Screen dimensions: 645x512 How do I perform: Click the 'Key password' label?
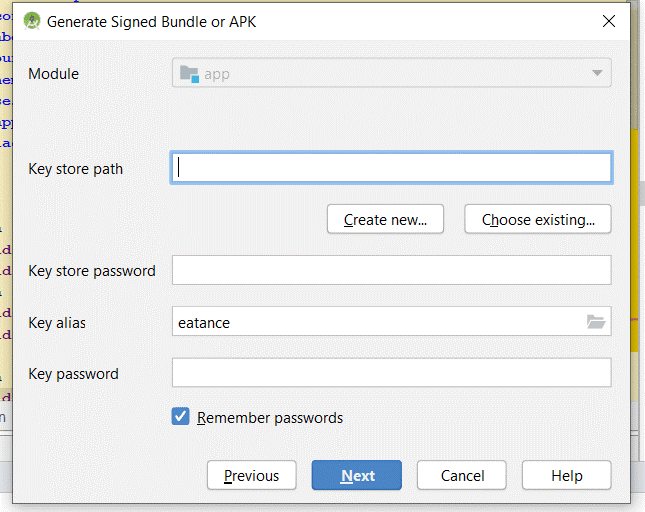73,374
